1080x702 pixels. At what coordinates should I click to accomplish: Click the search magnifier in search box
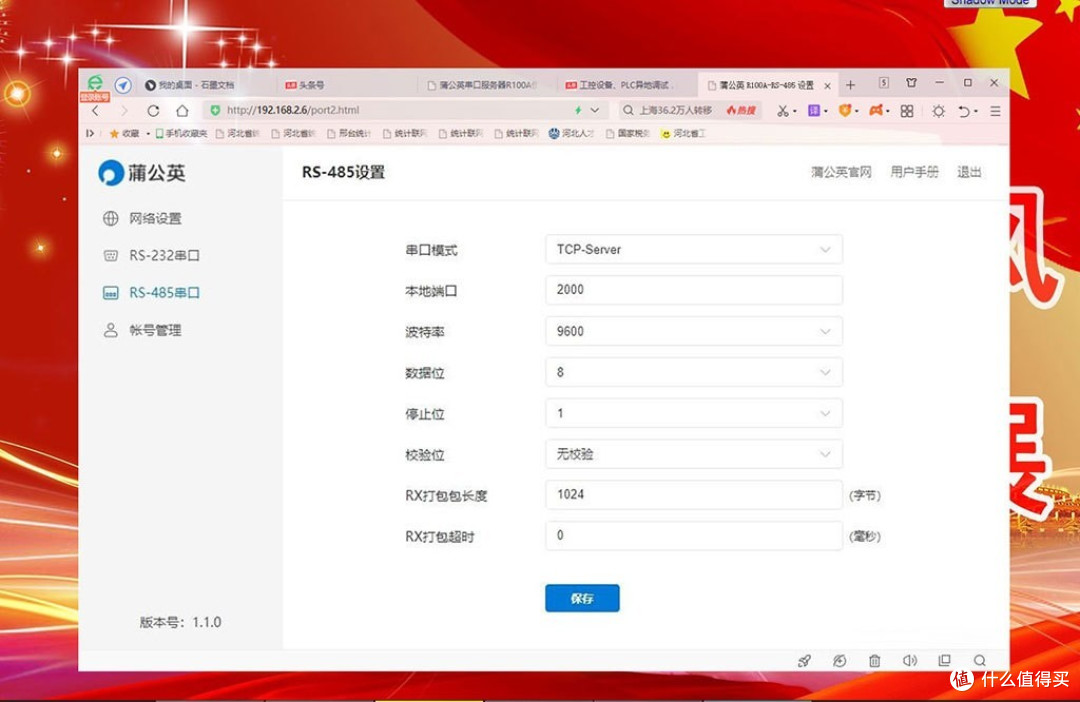coord(628,110)
